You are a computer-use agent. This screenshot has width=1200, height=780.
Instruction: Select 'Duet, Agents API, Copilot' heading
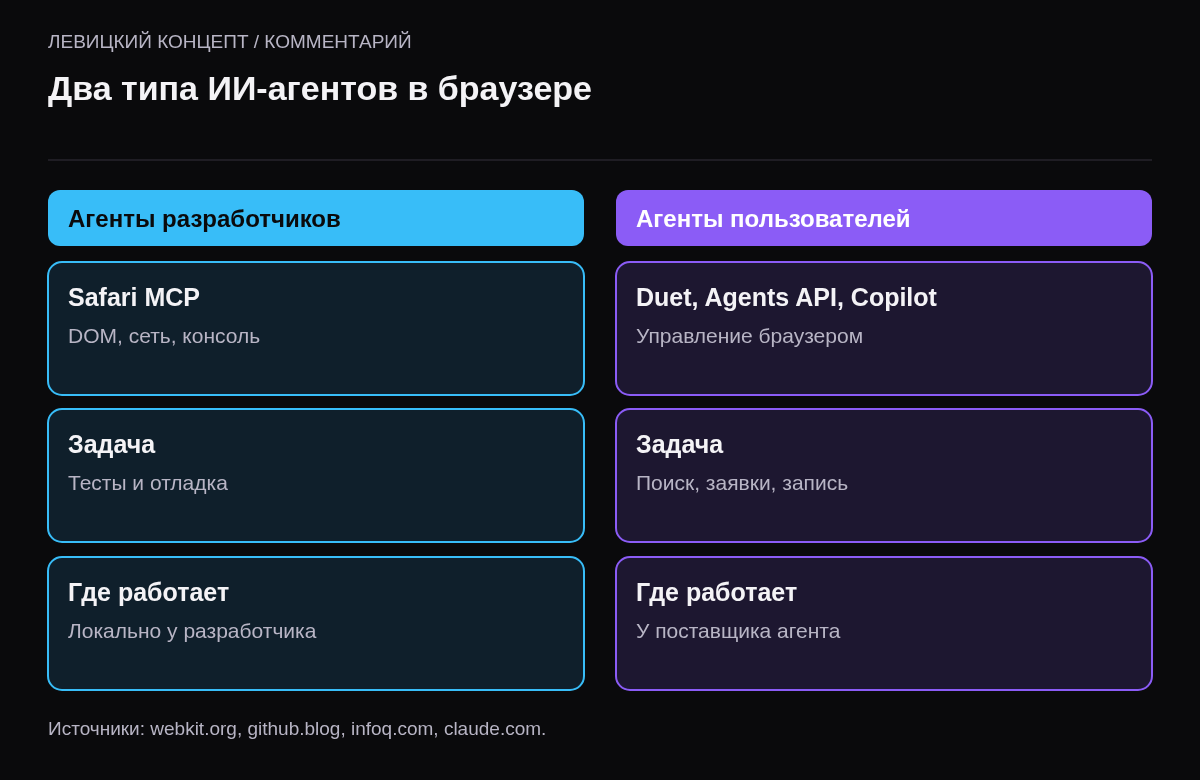(786, 297)
